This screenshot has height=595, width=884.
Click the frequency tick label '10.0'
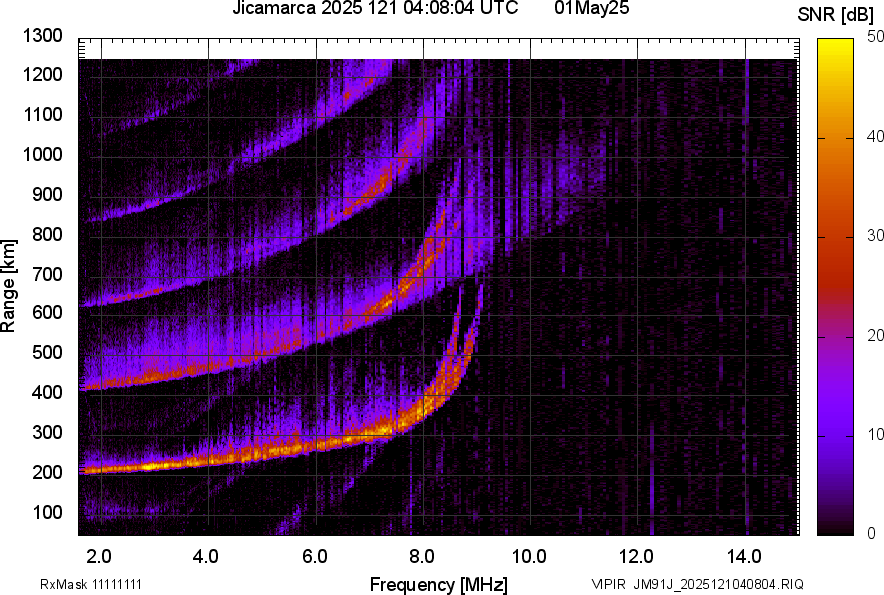coord(528,557)
